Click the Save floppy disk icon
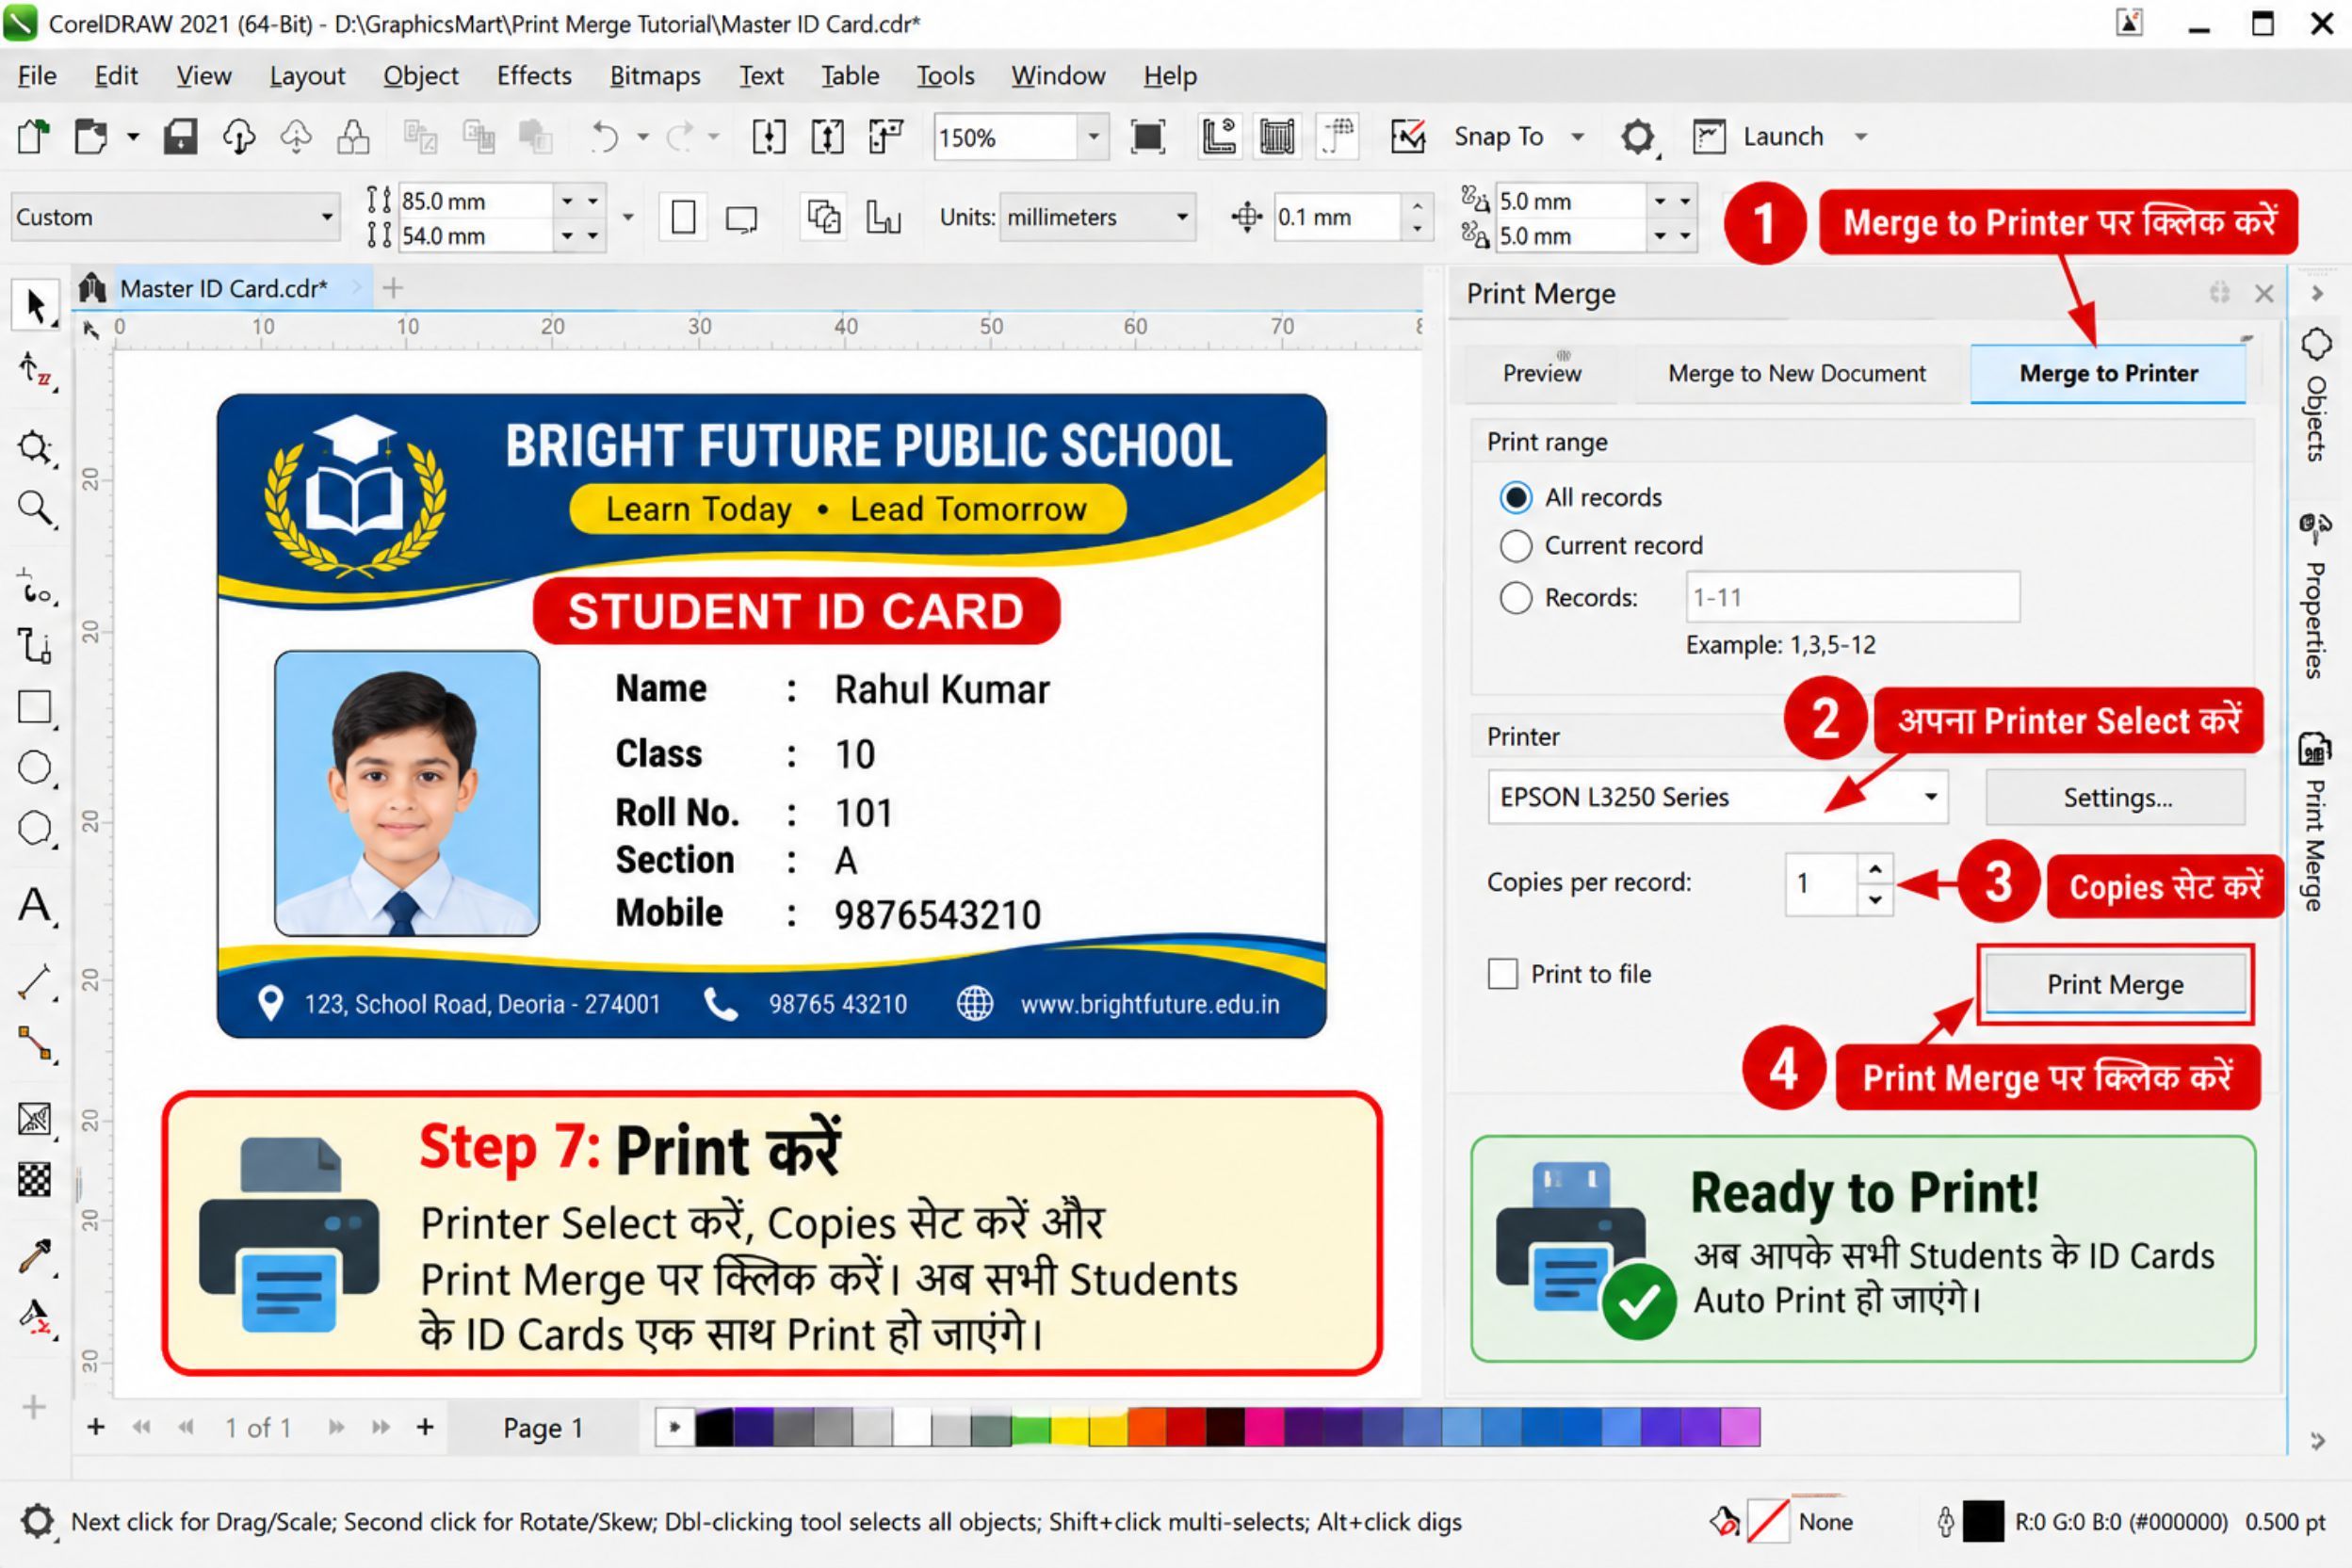Screen dimensions: 2352x1568 [180, 136]
